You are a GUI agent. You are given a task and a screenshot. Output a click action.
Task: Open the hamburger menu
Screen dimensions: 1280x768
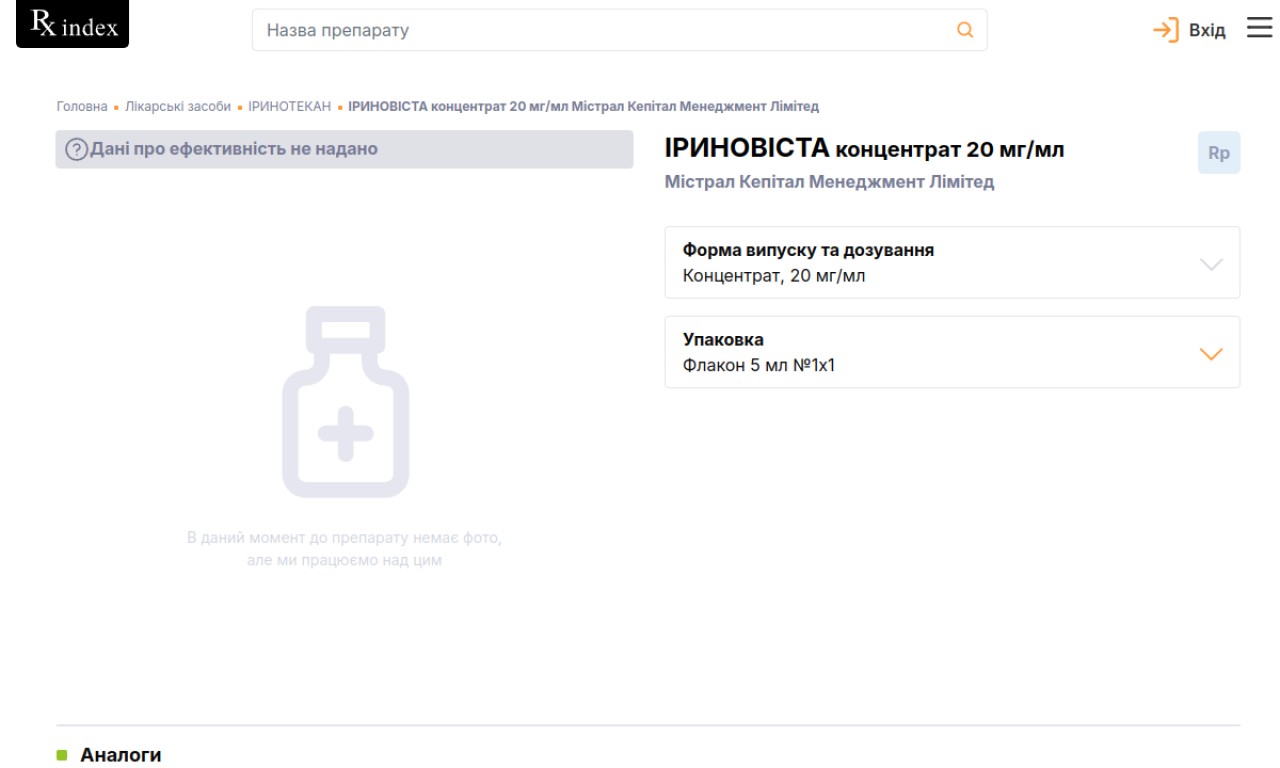tap(1258, 29)
